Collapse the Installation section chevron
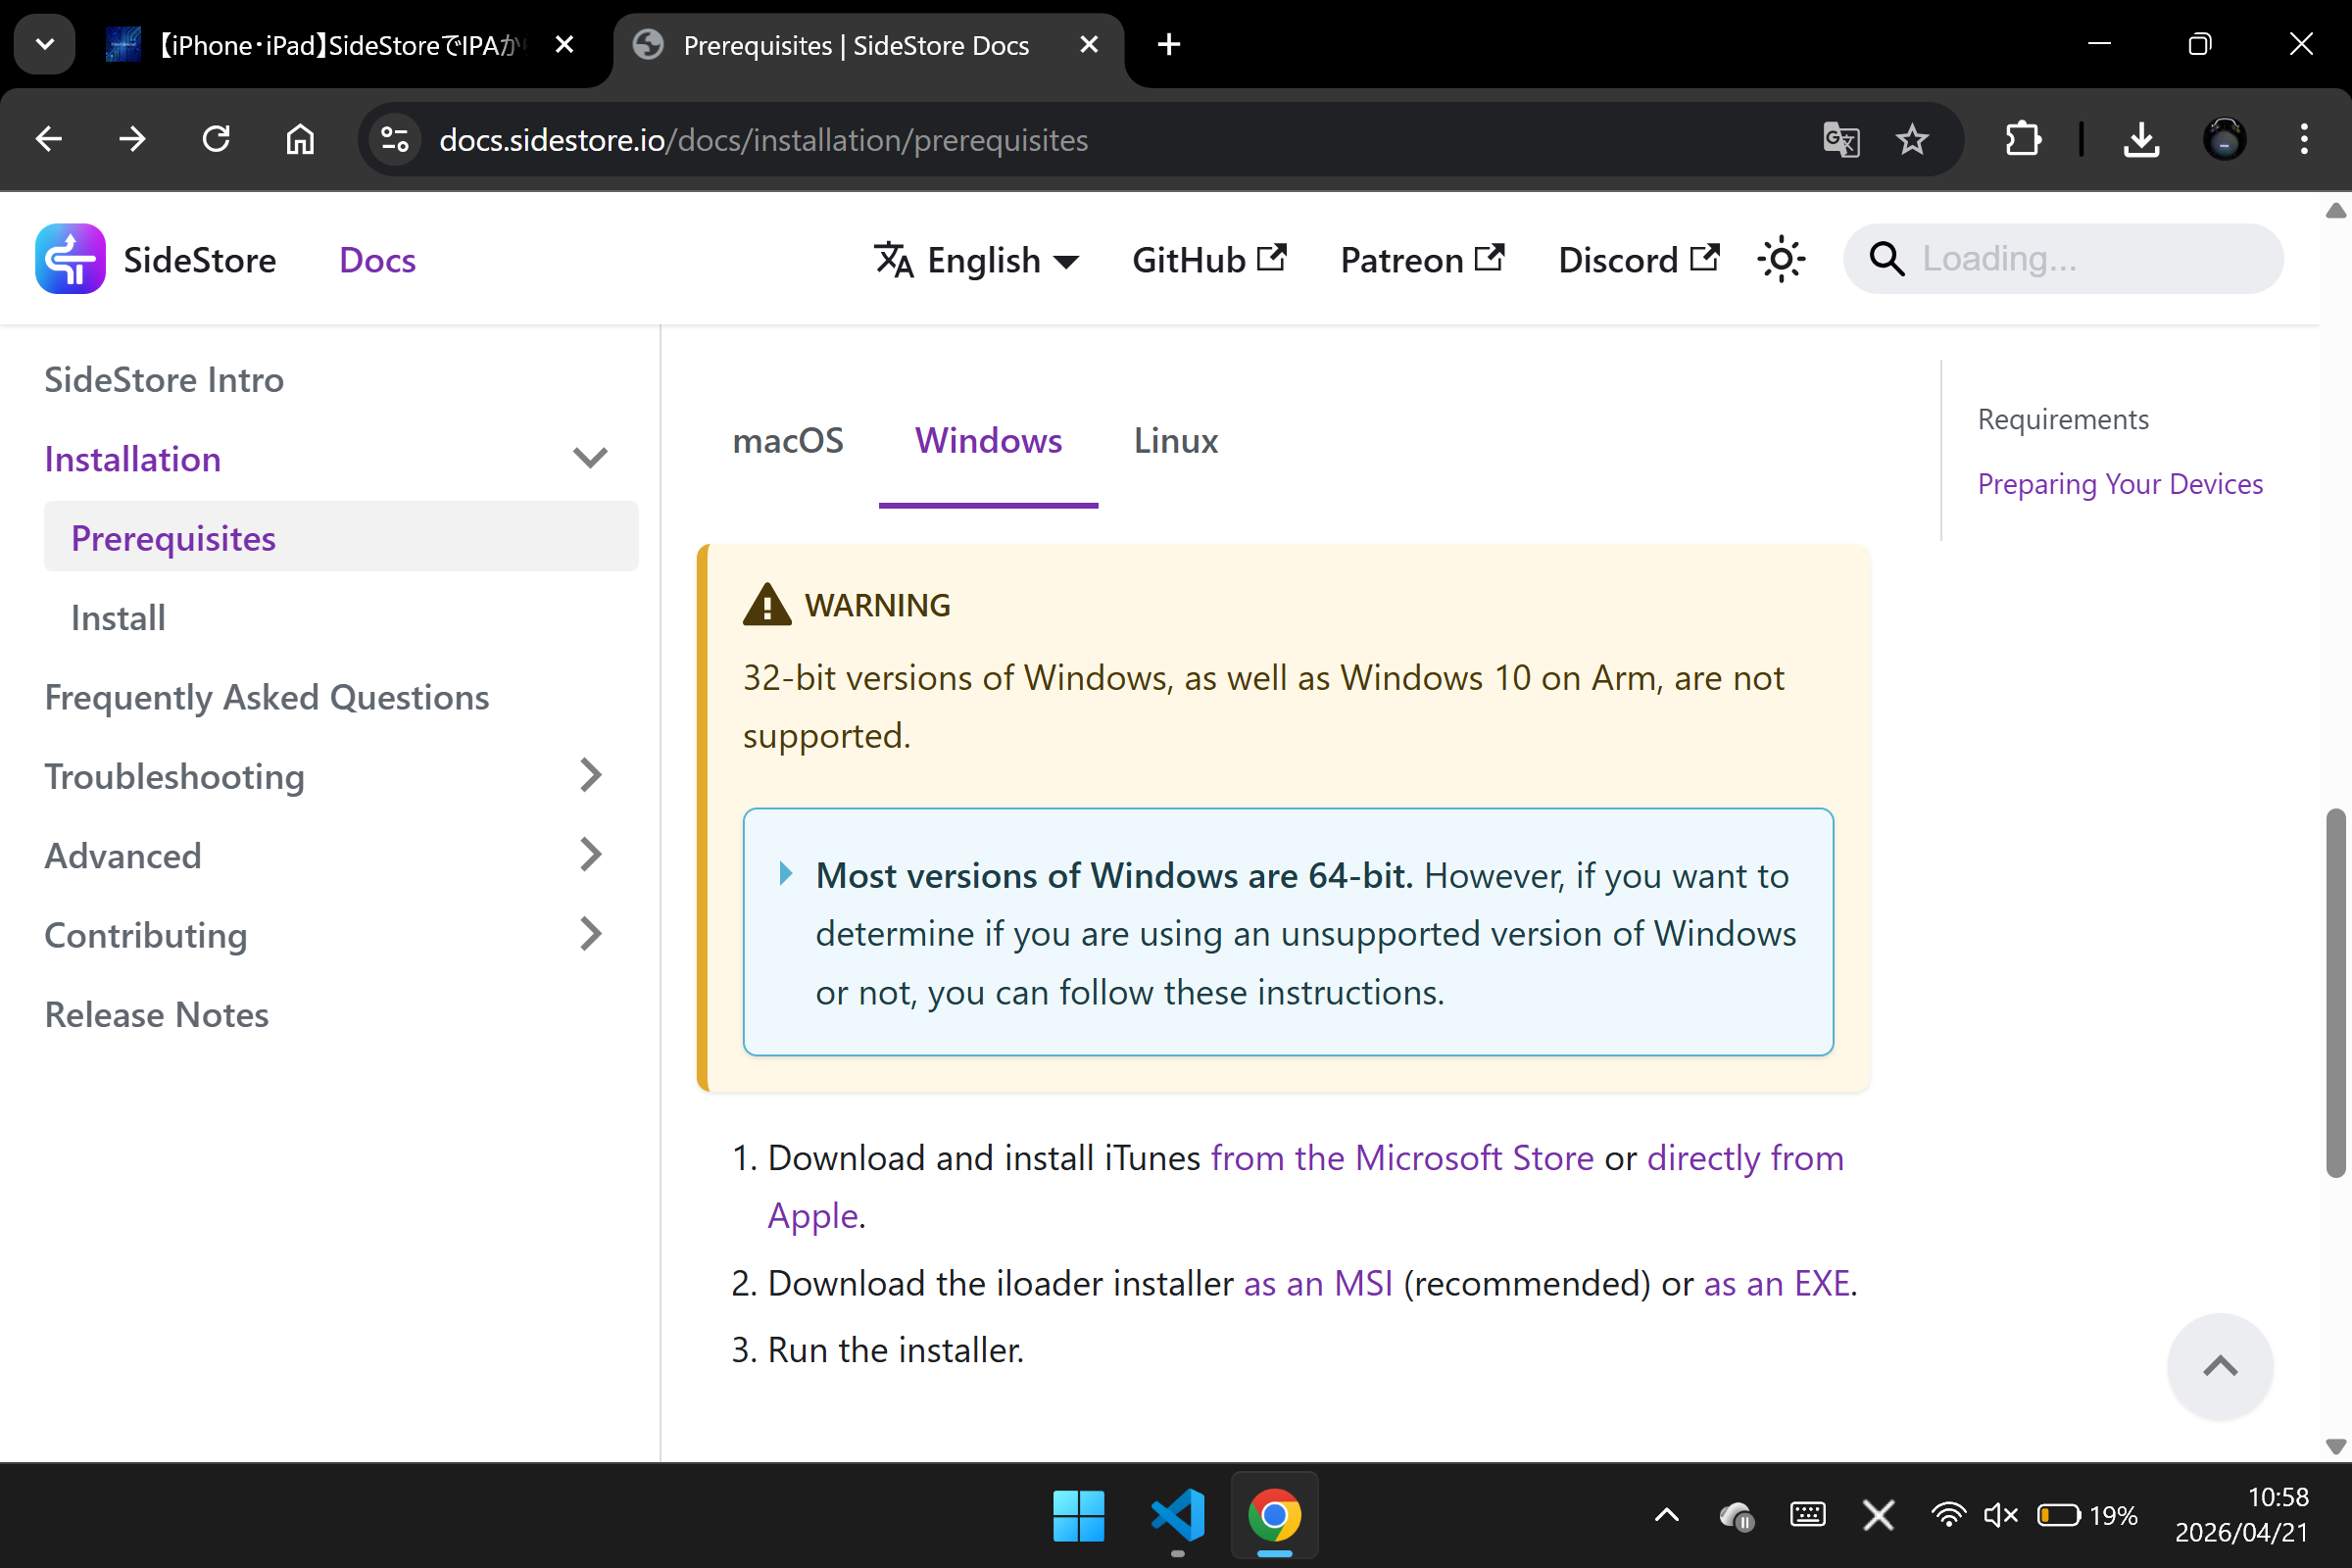 click(590, 459)
